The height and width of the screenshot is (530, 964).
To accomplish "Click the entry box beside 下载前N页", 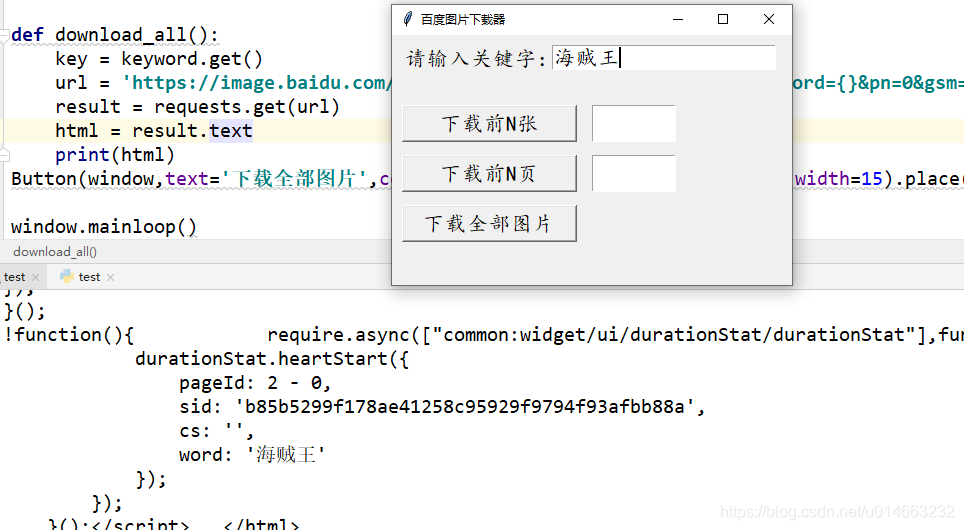I will (634, 173).
